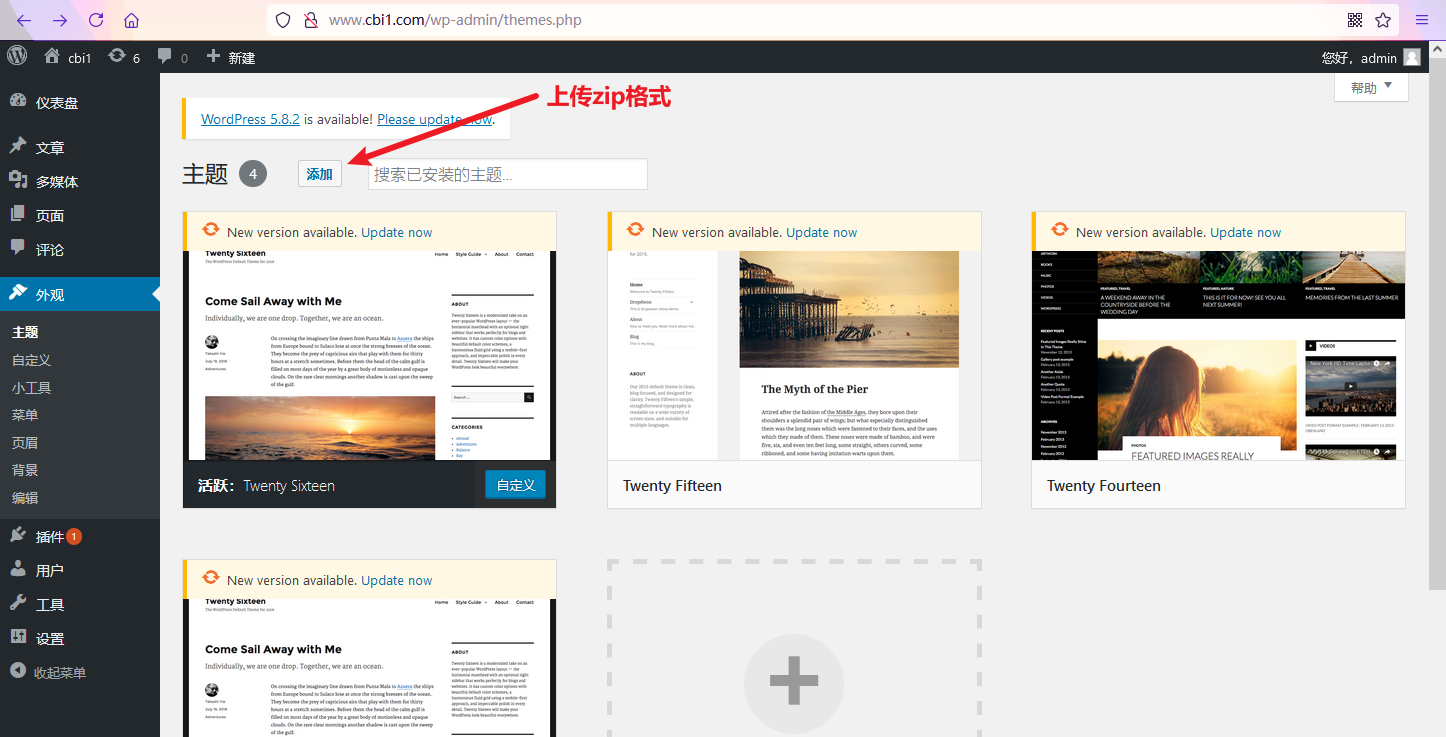Open comments bubble showing 0

172,57
